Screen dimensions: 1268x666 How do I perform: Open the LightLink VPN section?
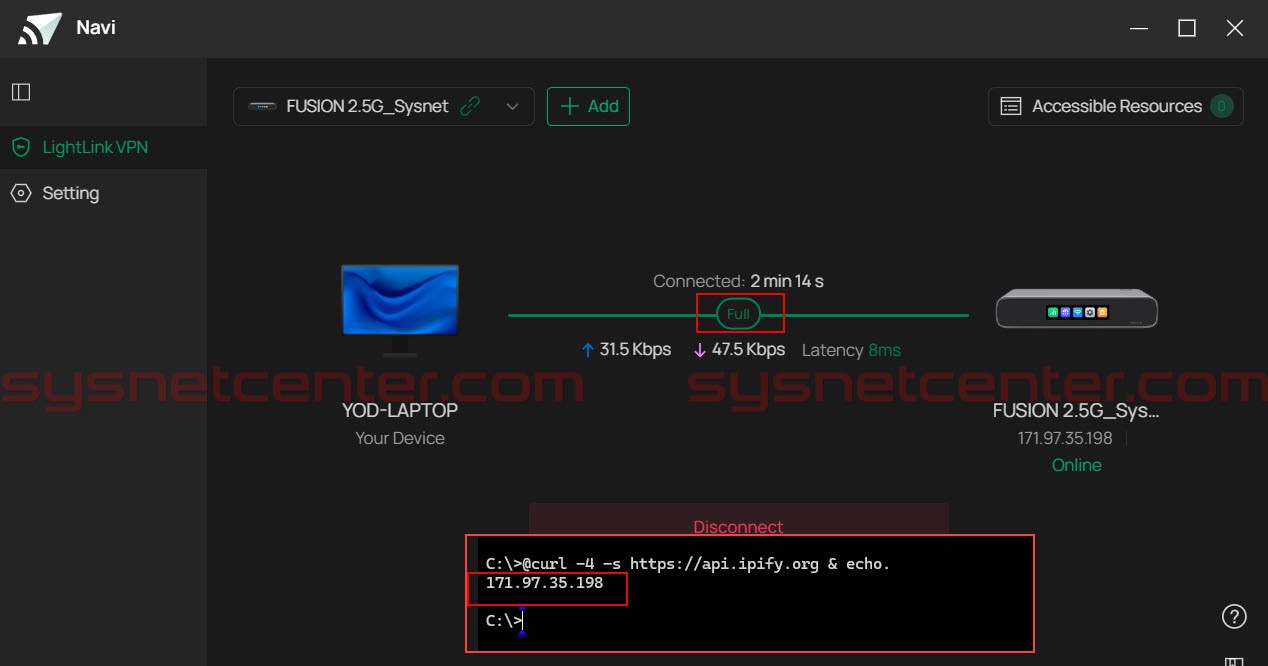tap(103, 147)
